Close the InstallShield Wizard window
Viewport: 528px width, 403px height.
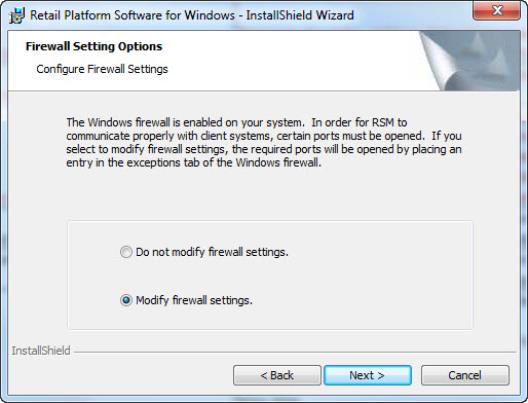(497, 11)
